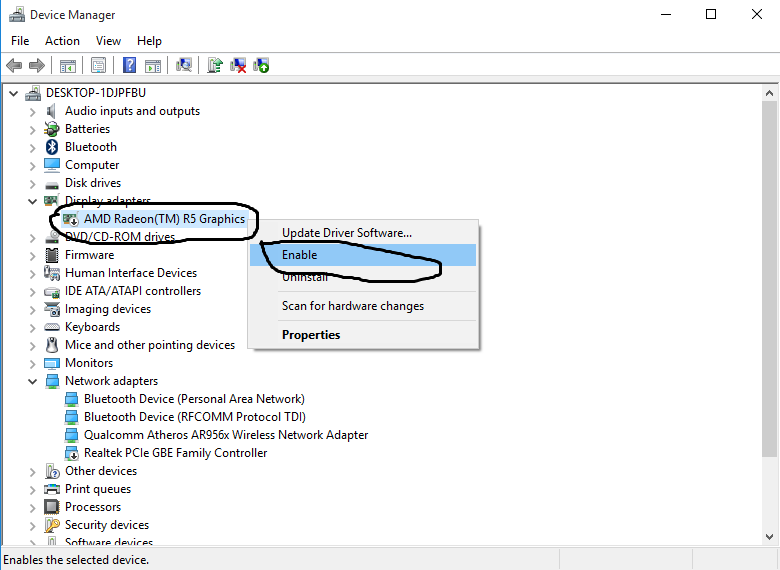
Task: Expand the Keyboards chevron
Action: pos(33,328)
